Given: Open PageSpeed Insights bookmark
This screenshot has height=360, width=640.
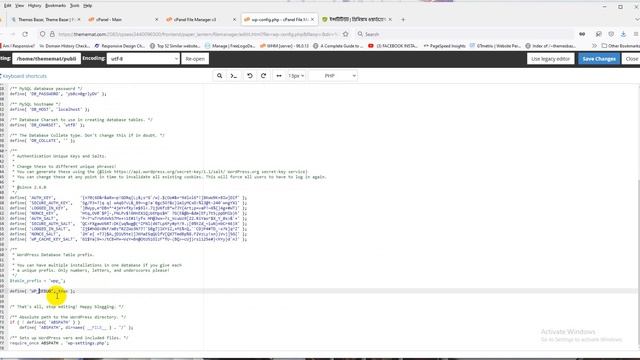Looking at the screenshot, I should click(x=444, y=46).
